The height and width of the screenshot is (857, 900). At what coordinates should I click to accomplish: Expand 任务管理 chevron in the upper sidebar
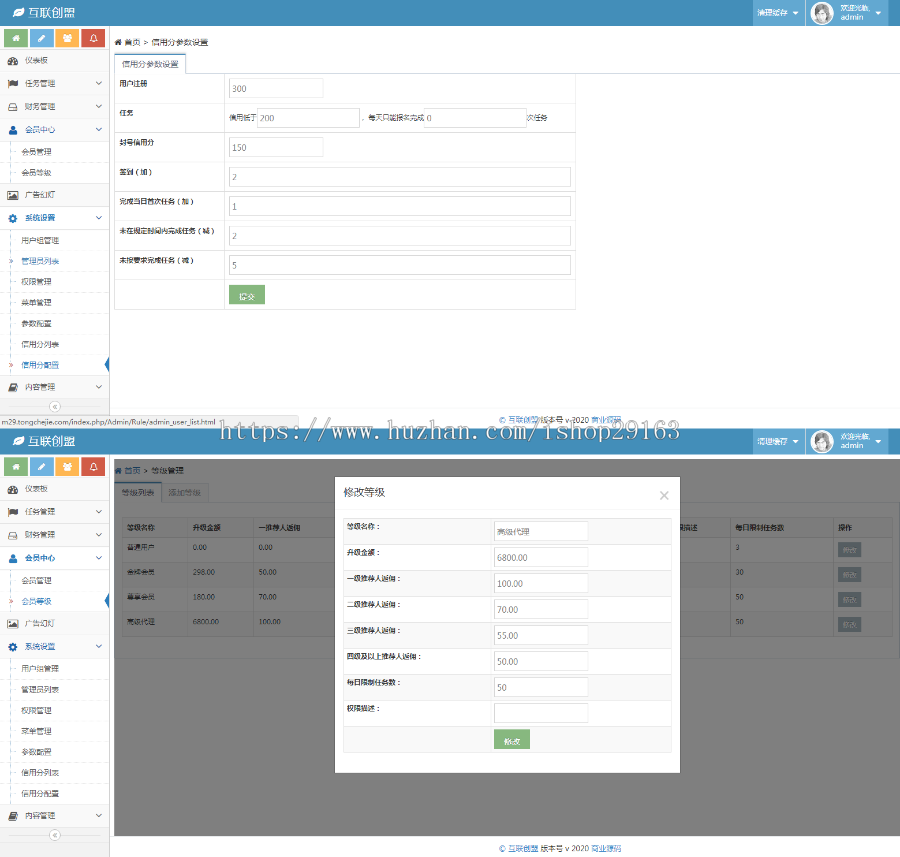[99, 83]
